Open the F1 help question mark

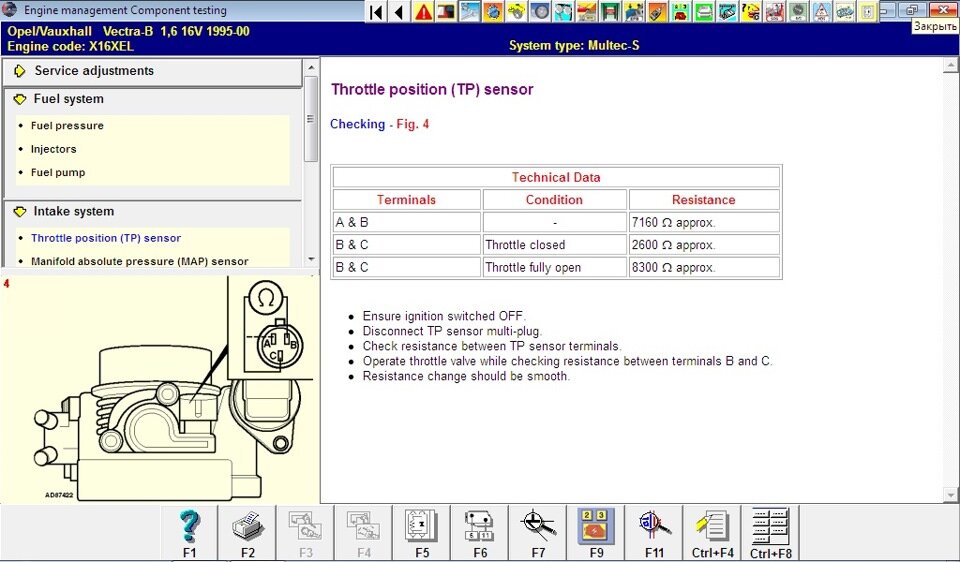coord(189,533)
